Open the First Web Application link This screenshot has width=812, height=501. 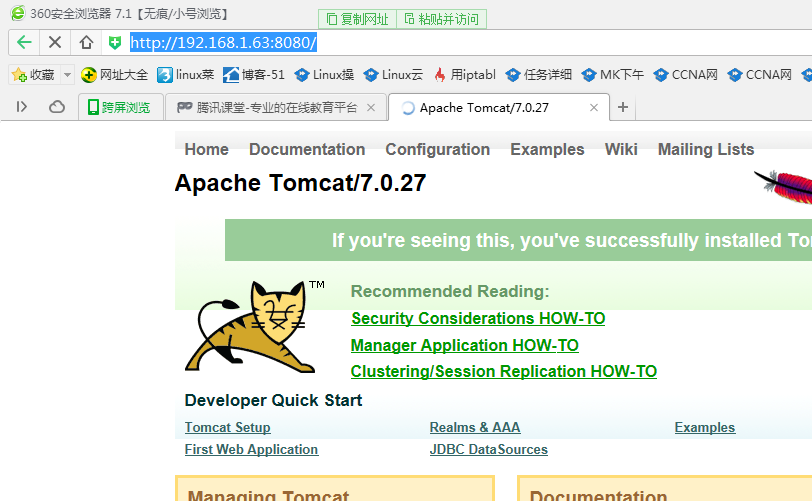tap(251, 449)
